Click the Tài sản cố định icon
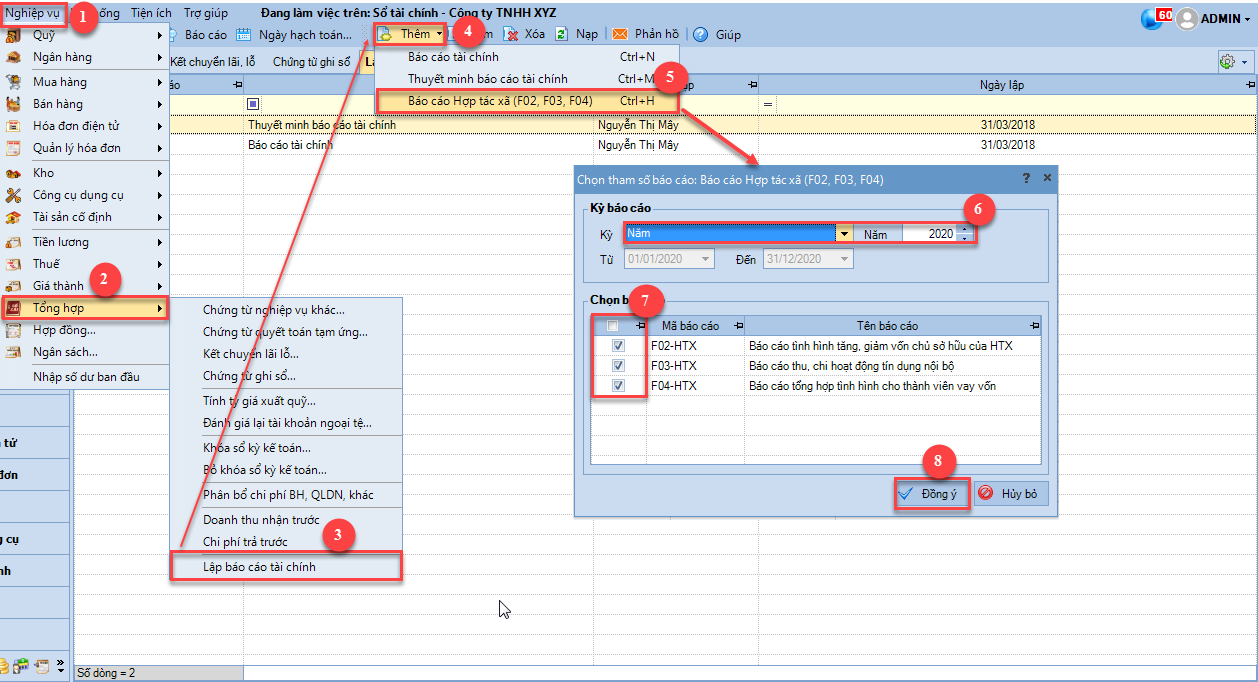 pyautogui.click(x=14, y=217)
